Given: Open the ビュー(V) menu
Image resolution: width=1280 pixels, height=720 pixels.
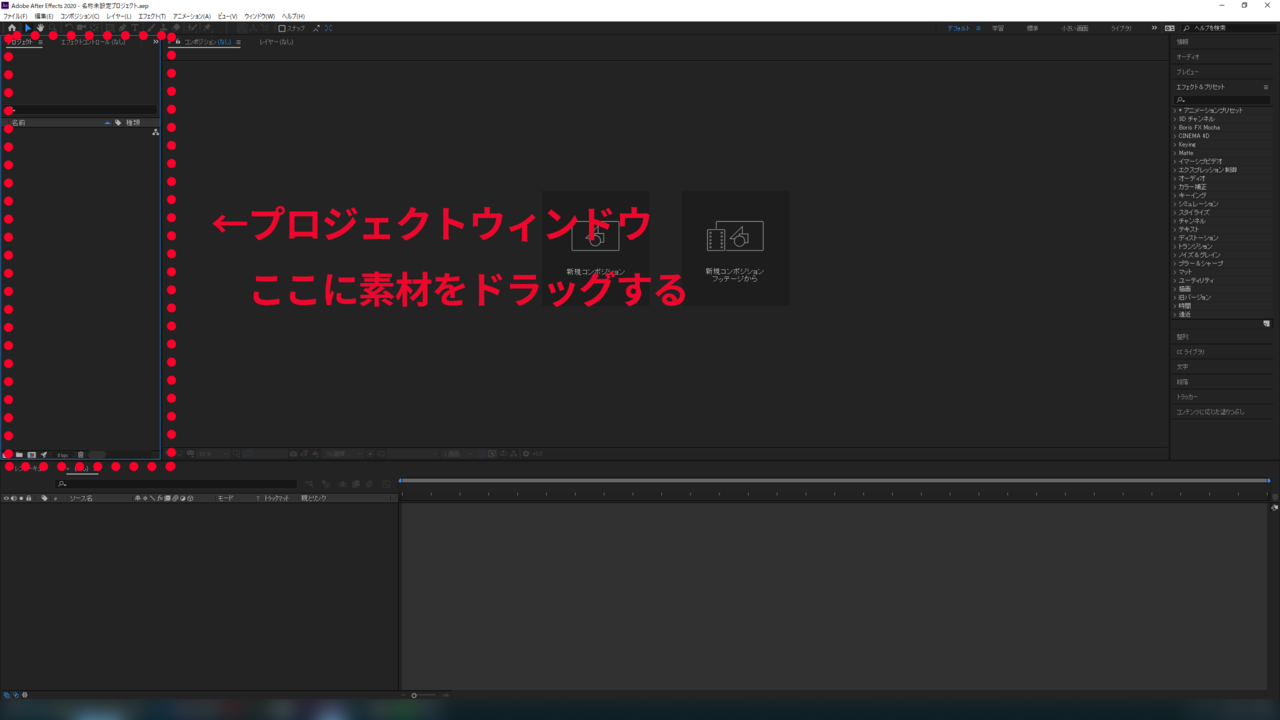Looking at the screenshot, I should pos(228,16).
